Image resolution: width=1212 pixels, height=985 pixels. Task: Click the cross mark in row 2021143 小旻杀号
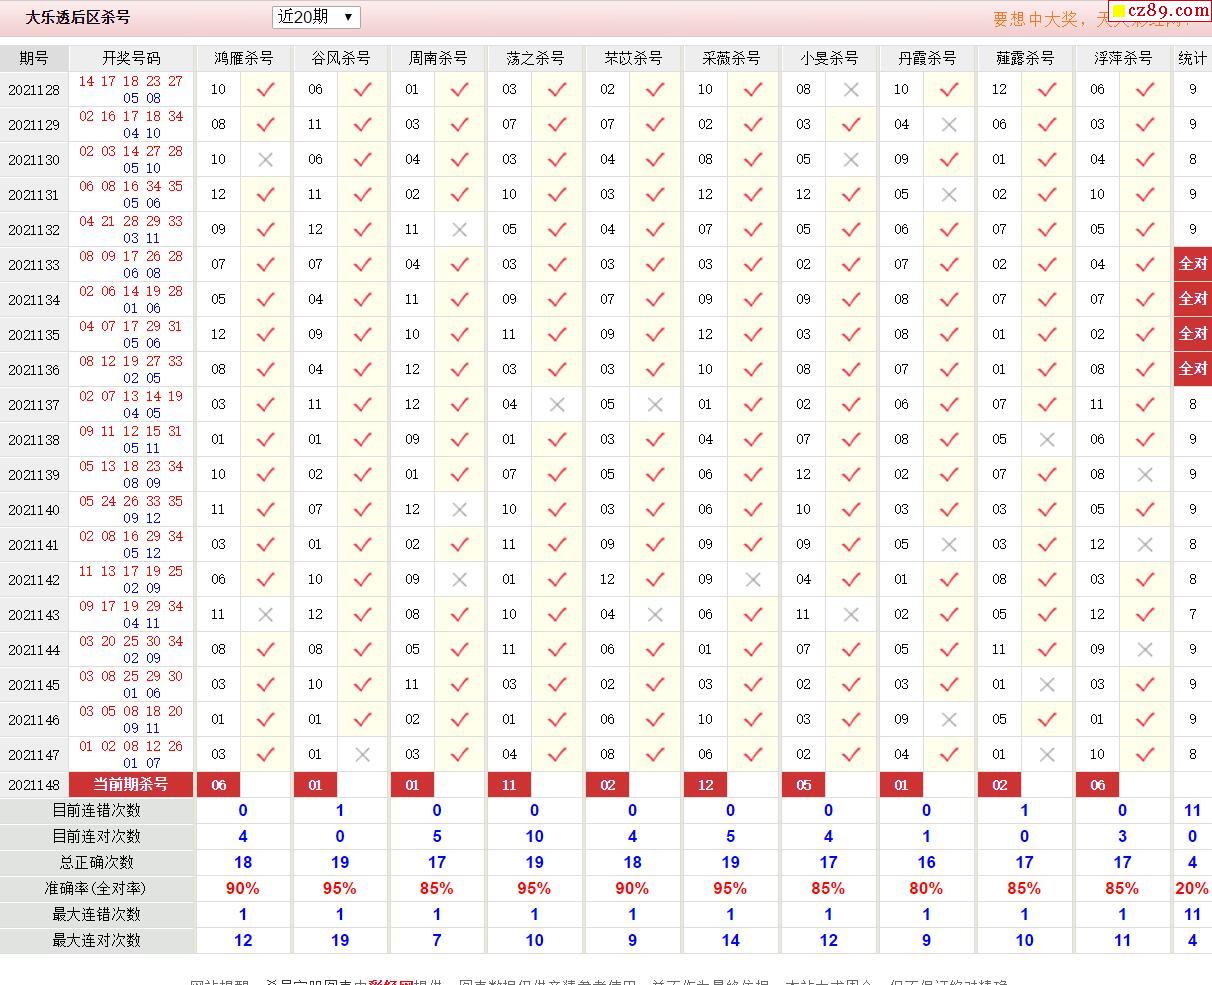tap(851, 614)
